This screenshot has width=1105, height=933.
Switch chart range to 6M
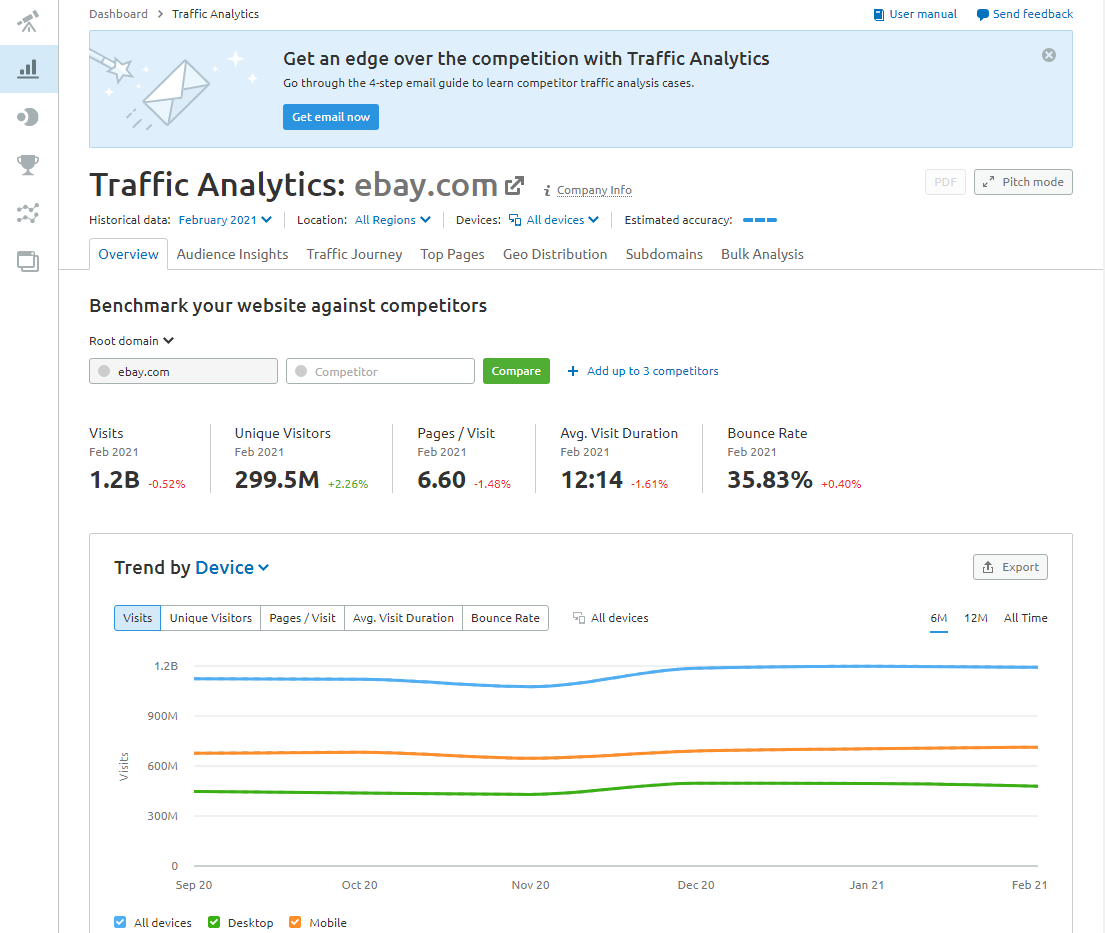coord(939,618)
